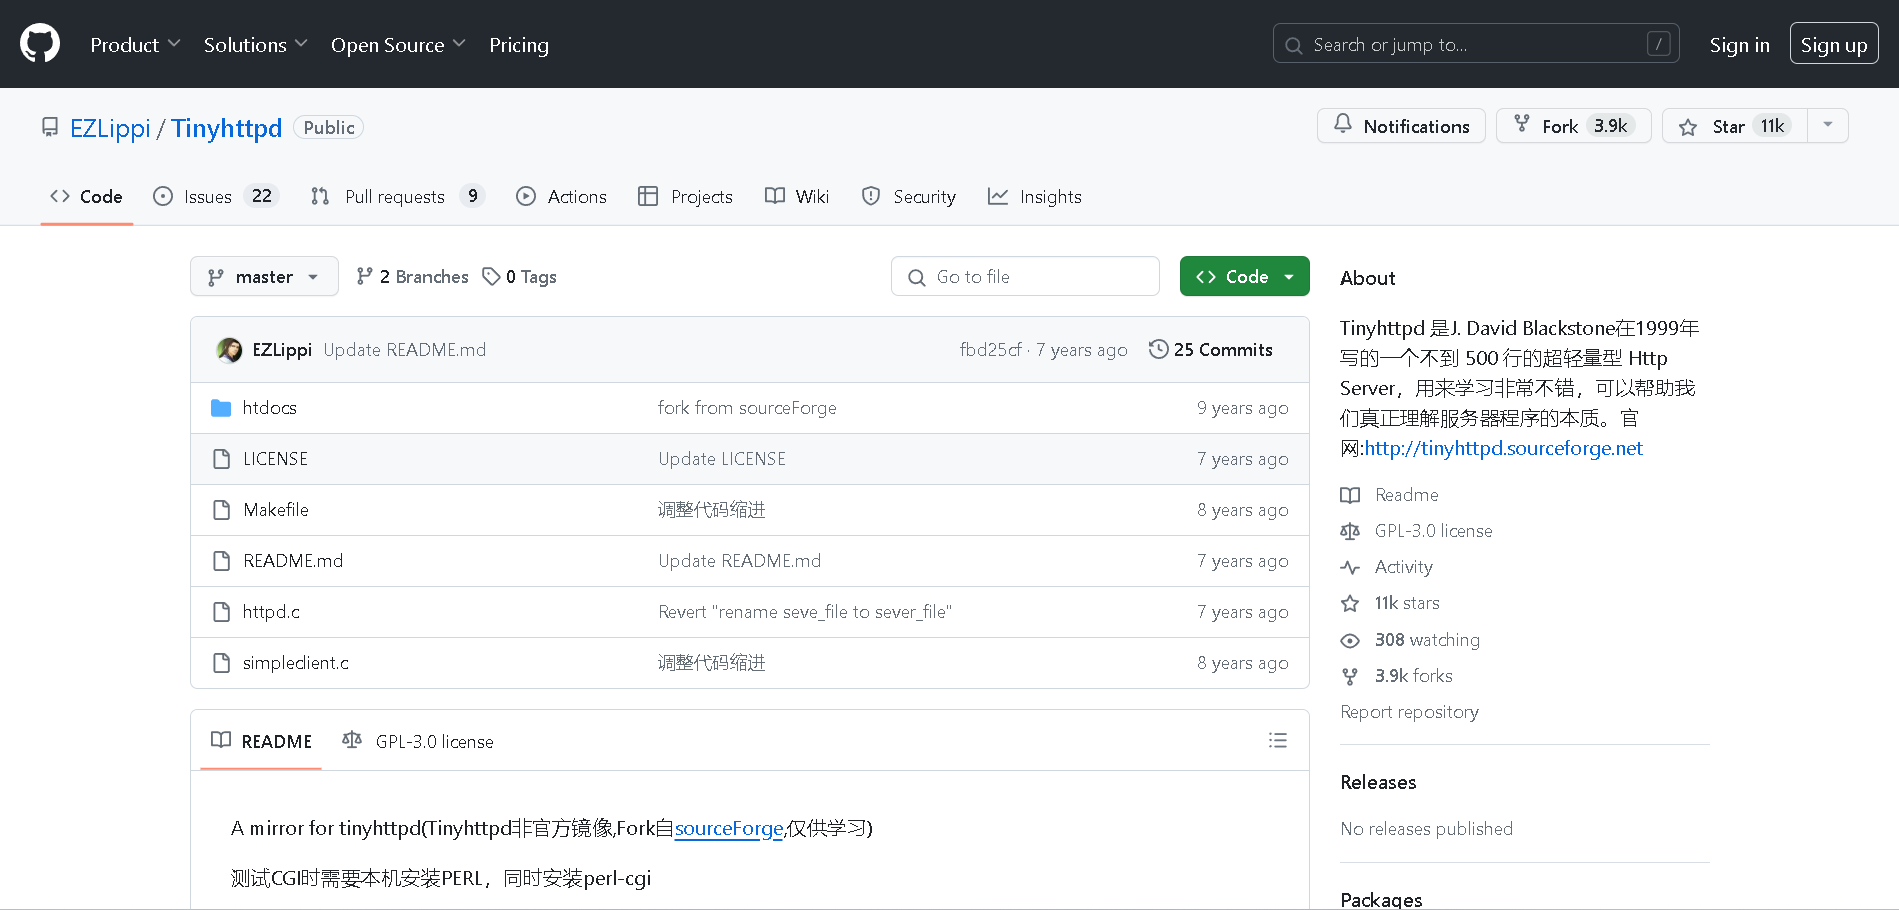Open 2 Branches list
The height and width of the screenshot is (910, 1899).
[413, 277]
